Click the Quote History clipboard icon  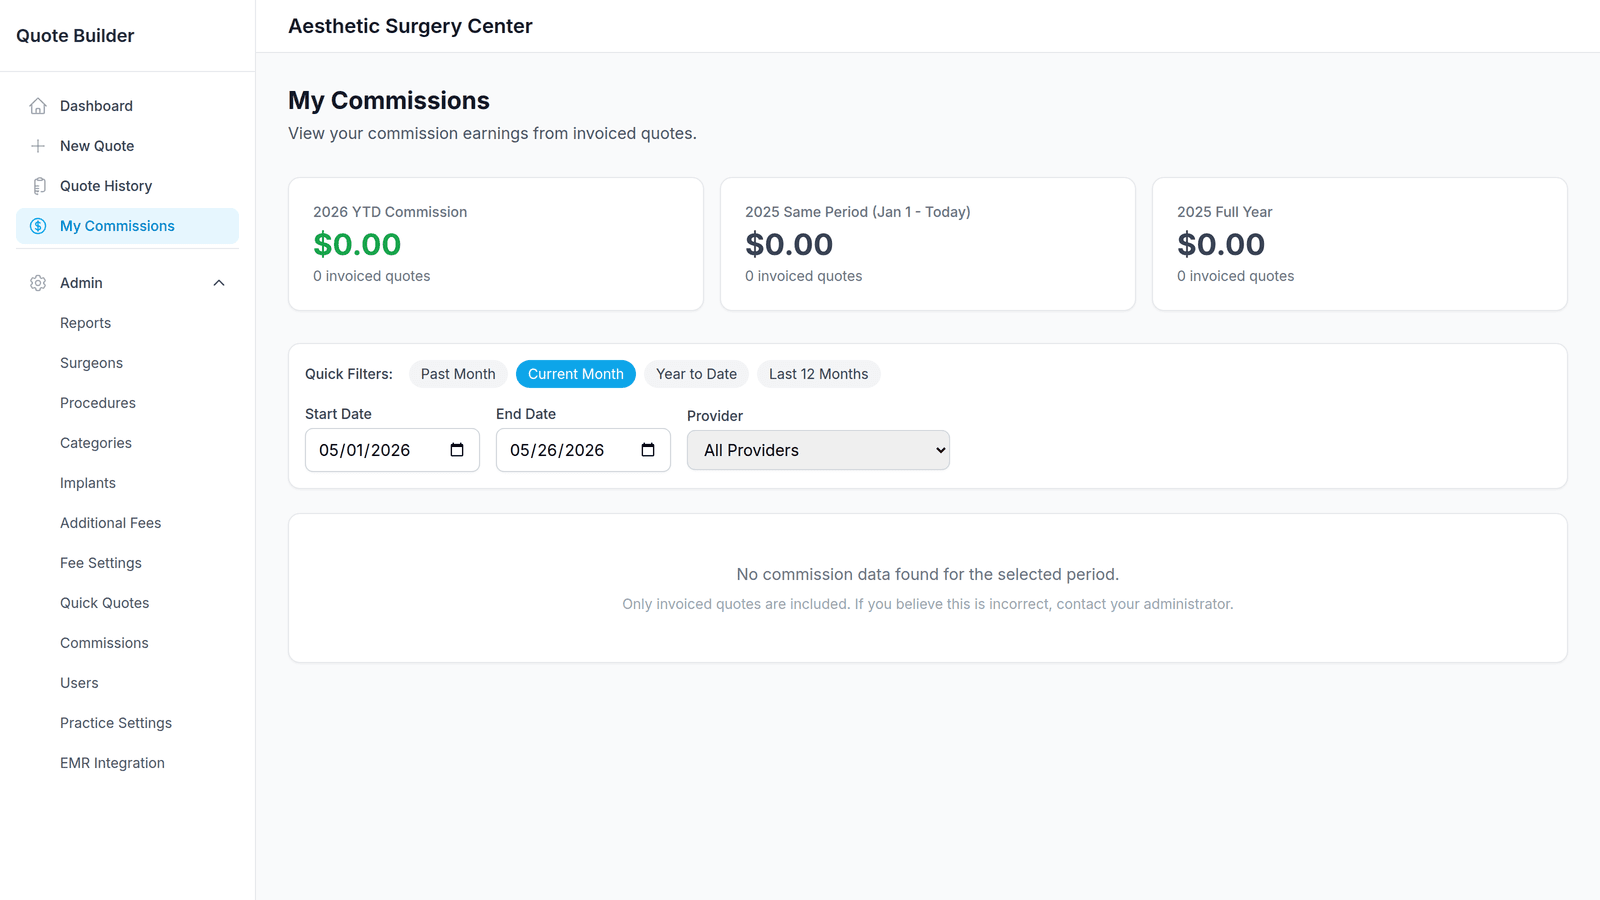(x=38, y=186)
